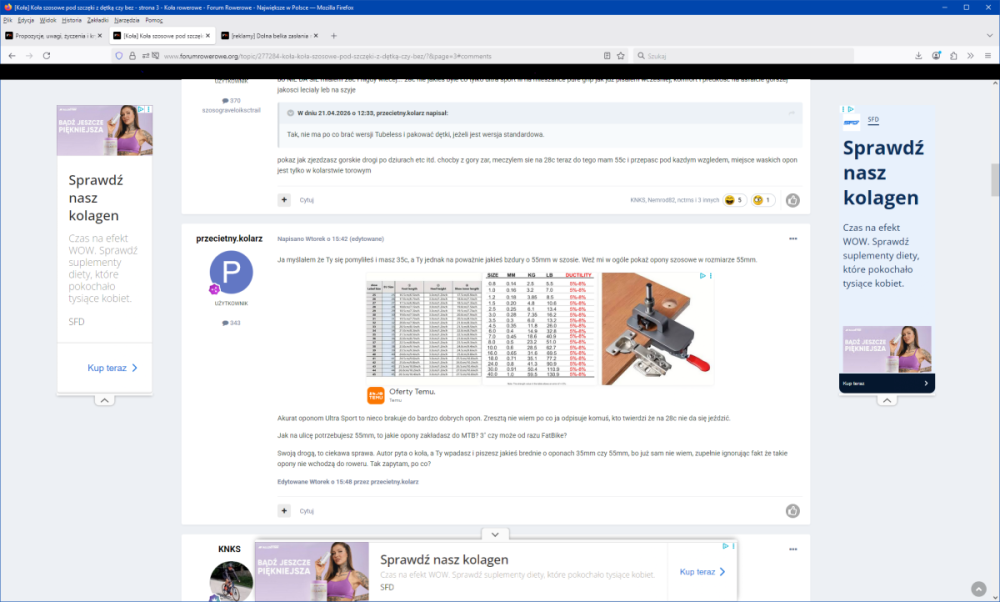This screenshot has height=602, width=1000.
Task: Click the przecietny.kolarz purple P avatar
Action: pos(231,273)
